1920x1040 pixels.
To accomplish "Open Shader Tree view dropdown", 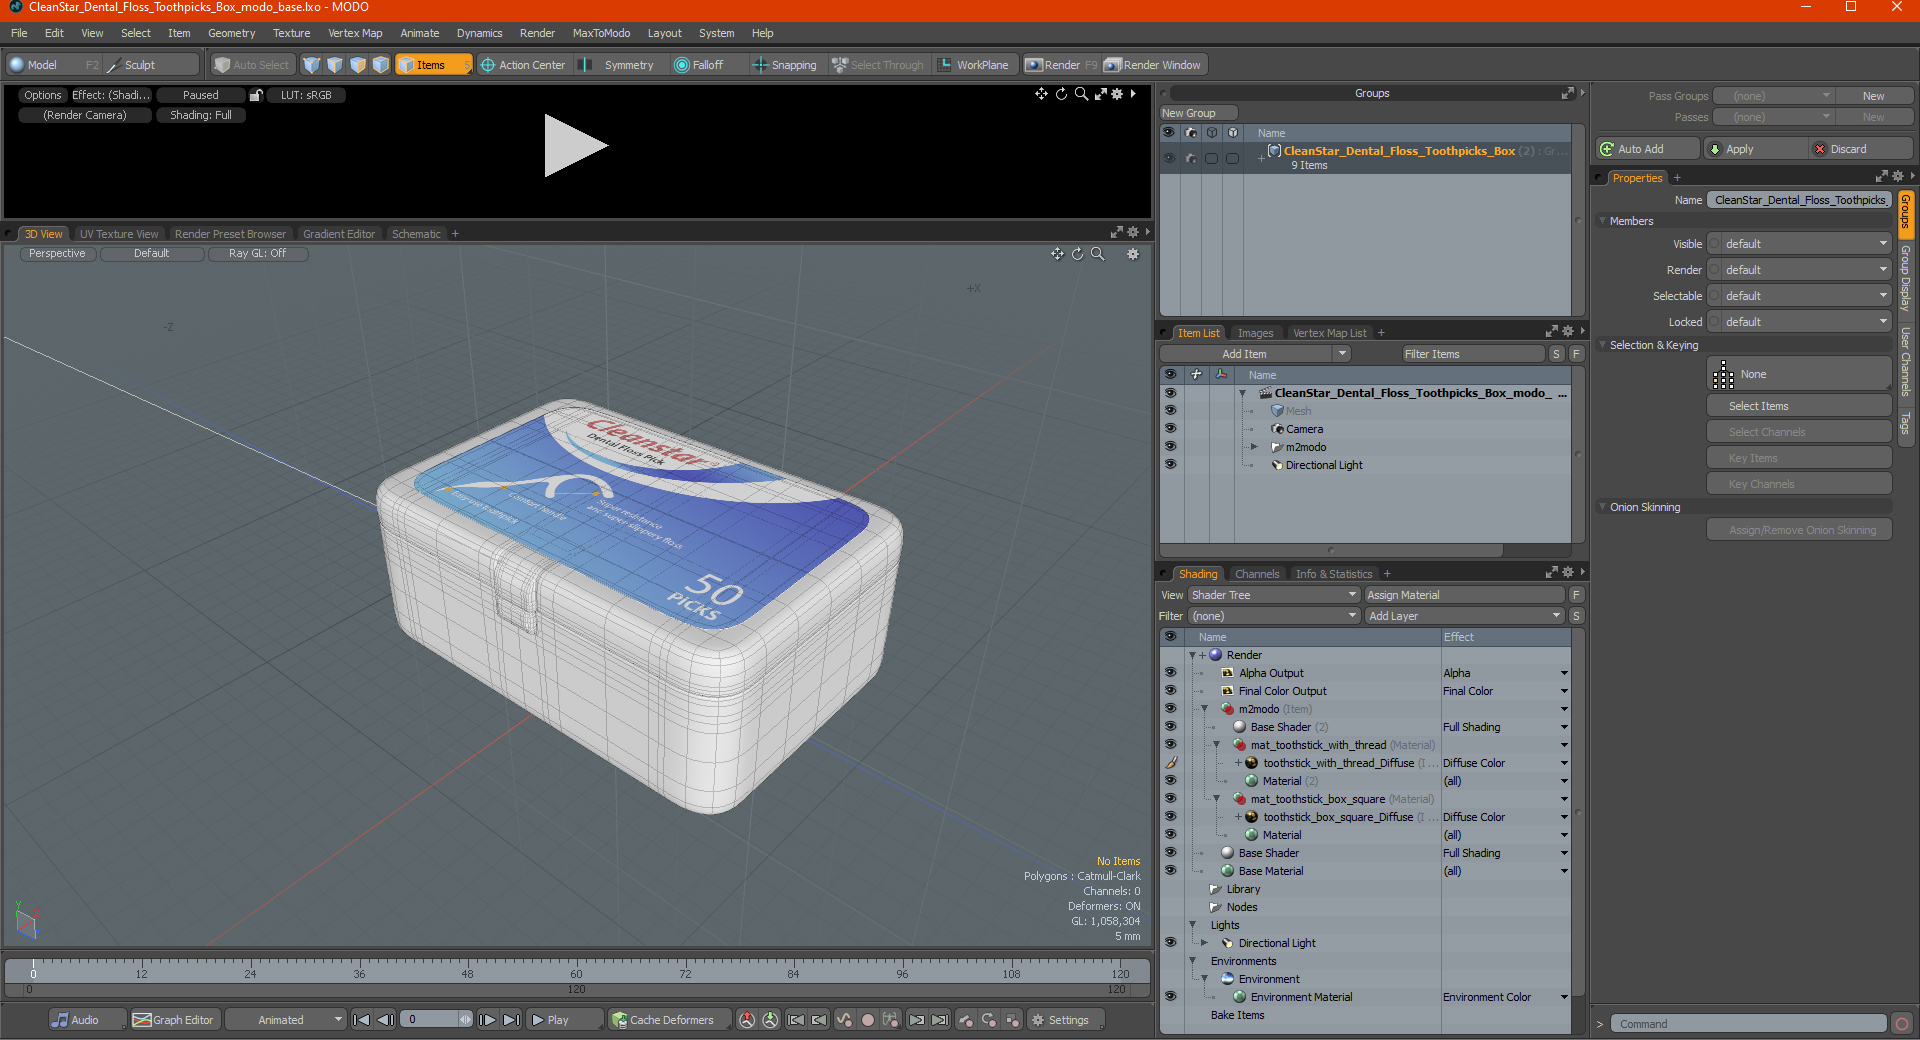I will [x=1273, y=595].
